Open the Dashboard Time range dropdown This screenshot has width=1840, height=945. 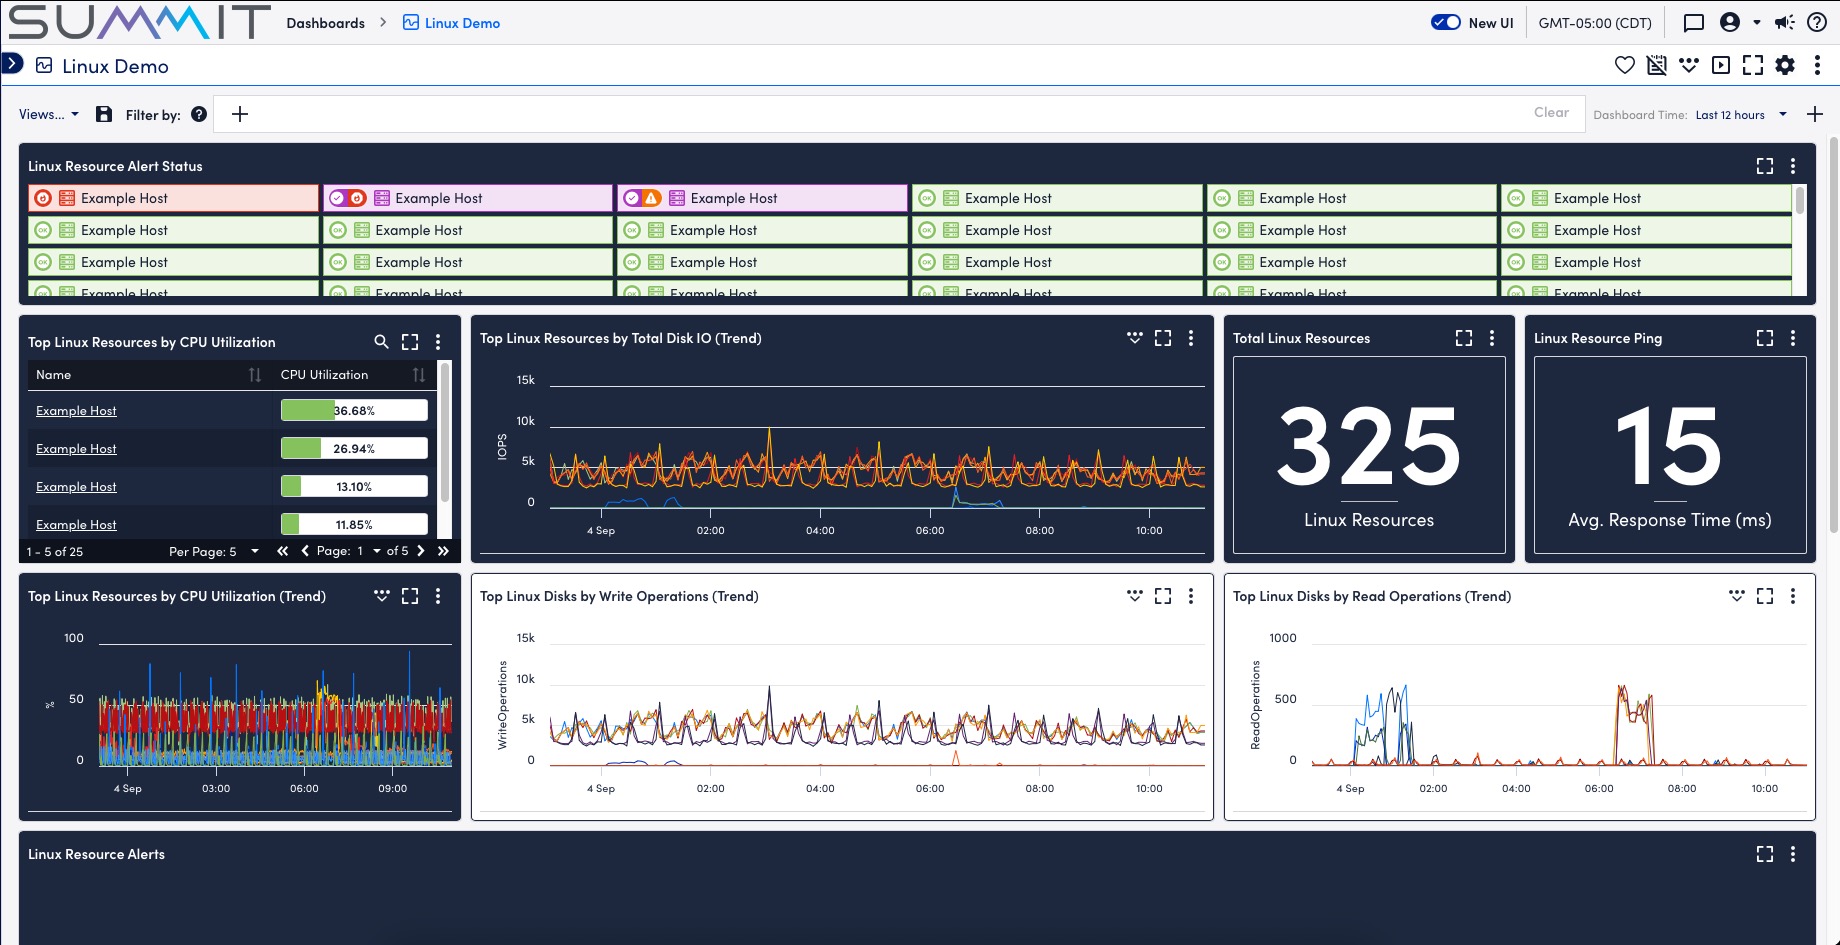click(1740, 114)
